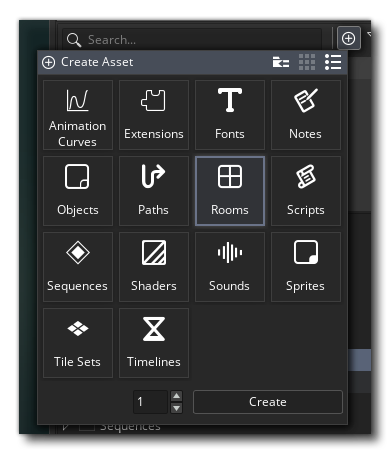Select the Fonts asset type
This screenshot has height=454, width=390.
click(x=230, y=115)
